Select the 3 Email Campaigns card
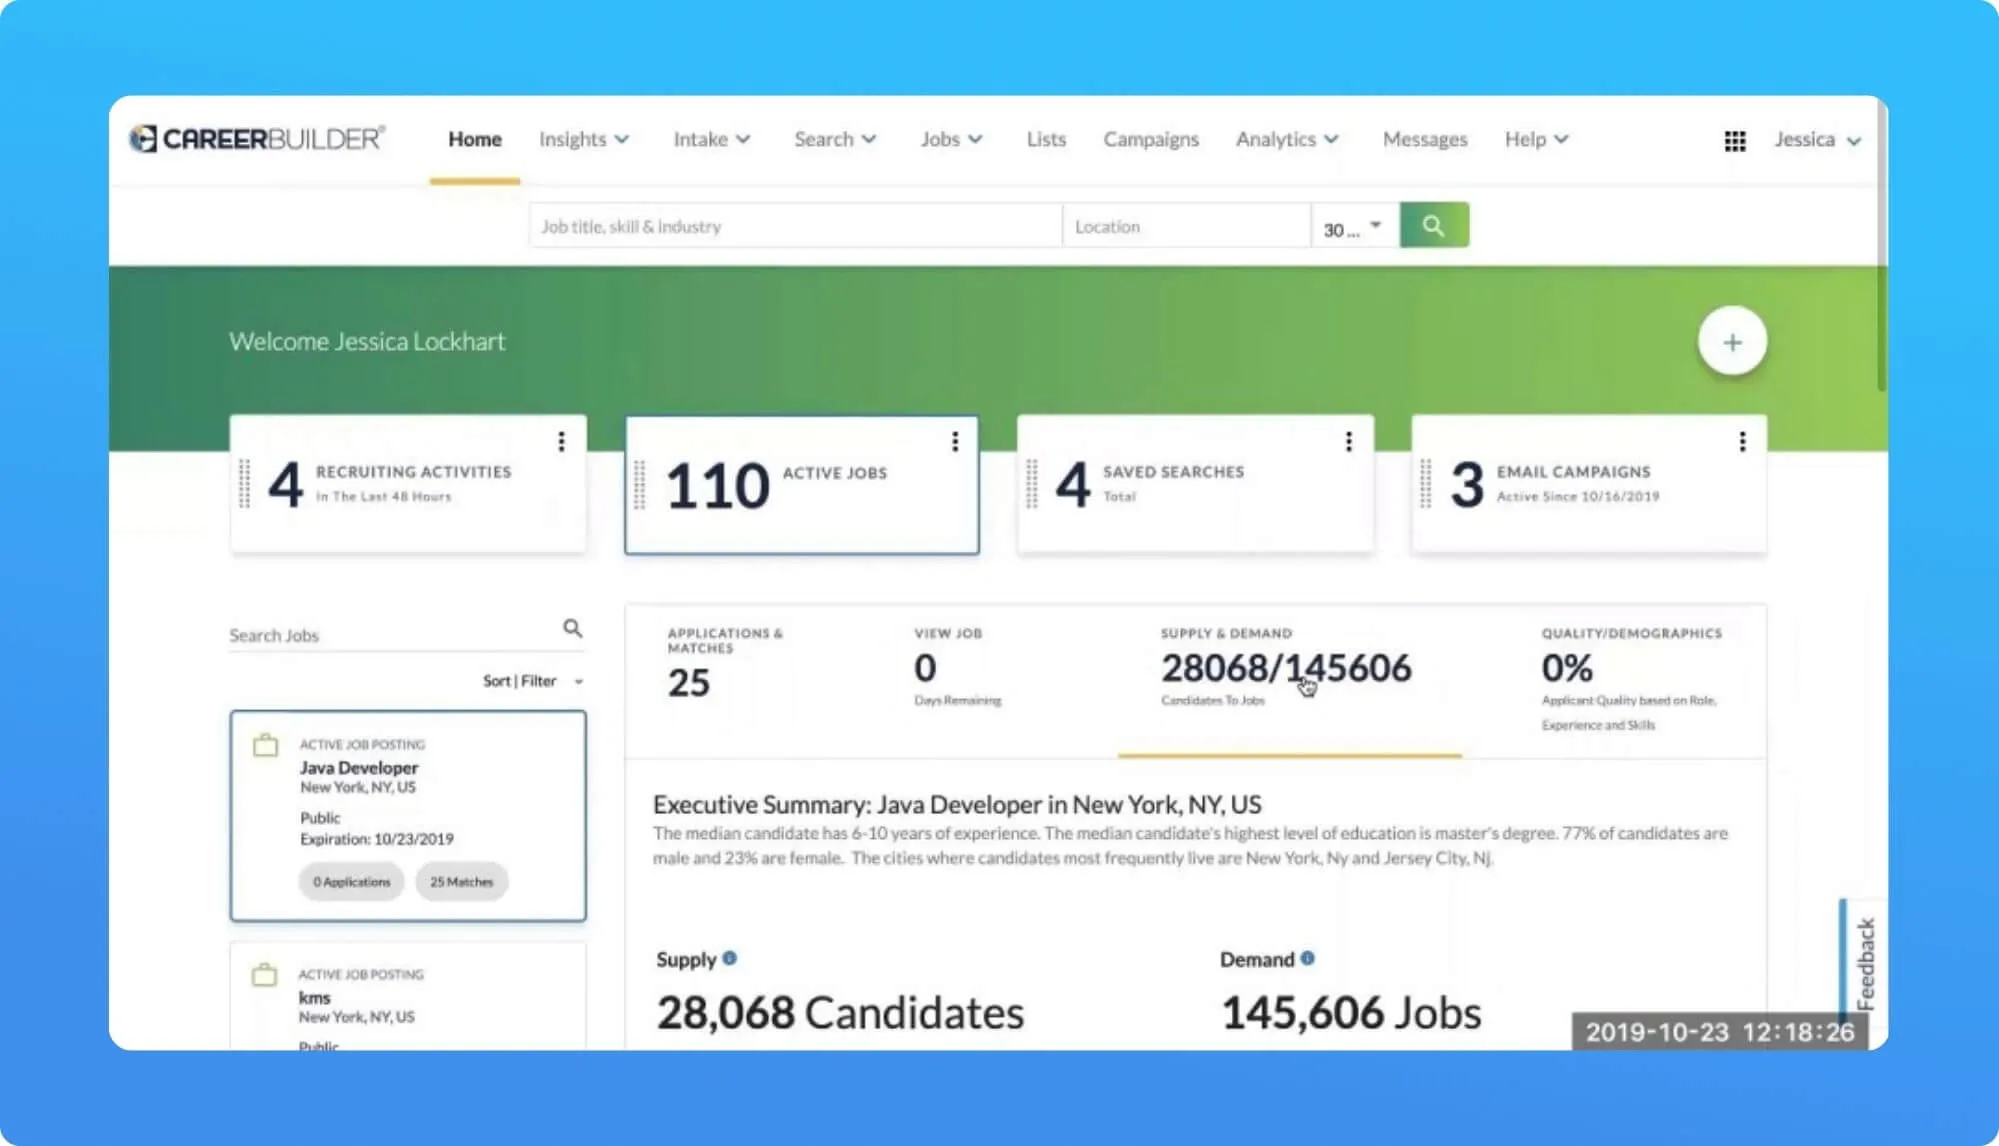 tap(1589, 485)
